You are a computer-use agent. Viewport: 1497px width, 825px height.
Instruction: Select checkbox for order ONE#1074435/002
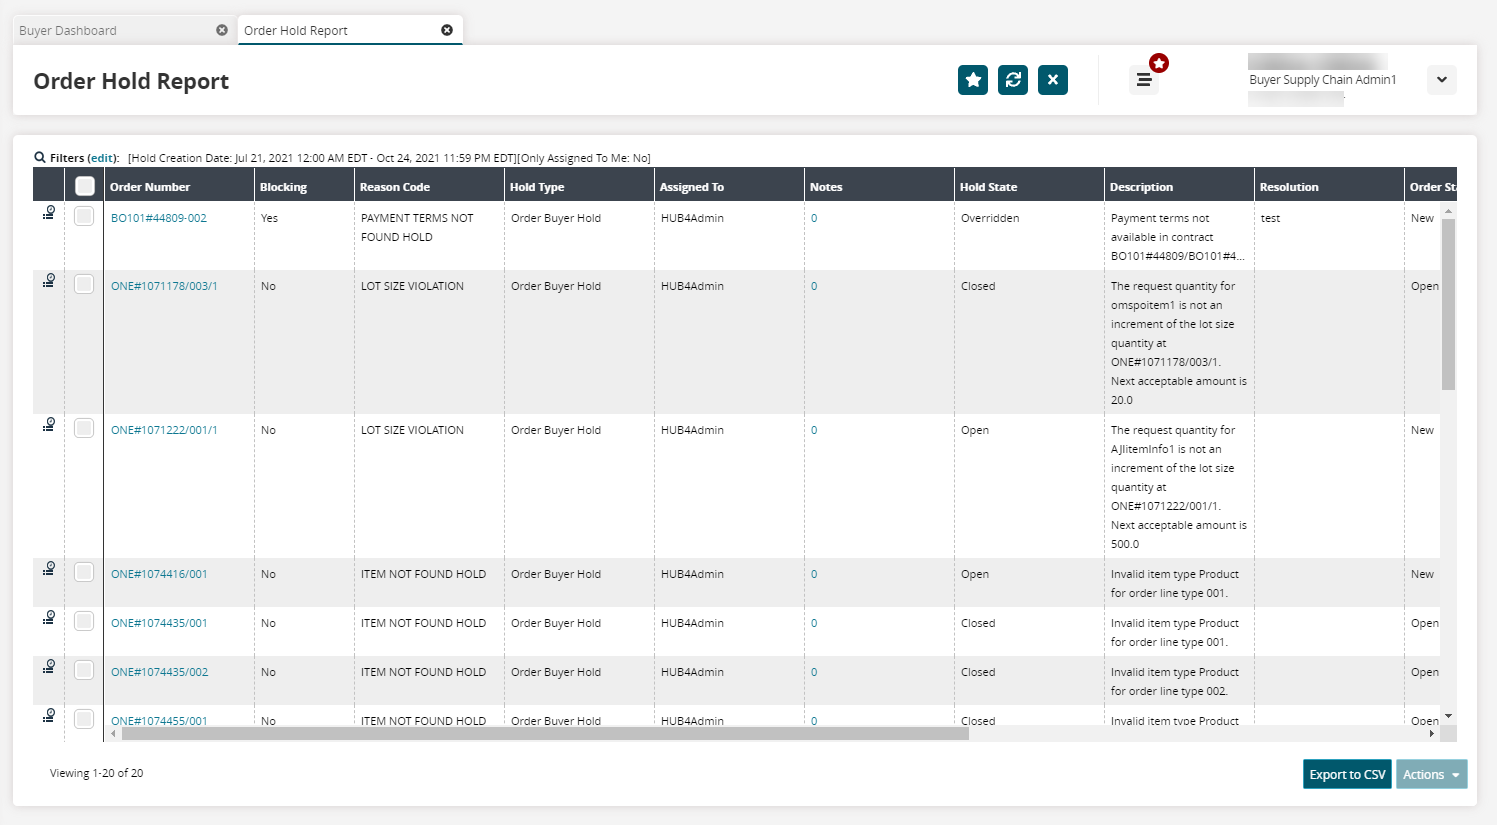coord(84,671)
